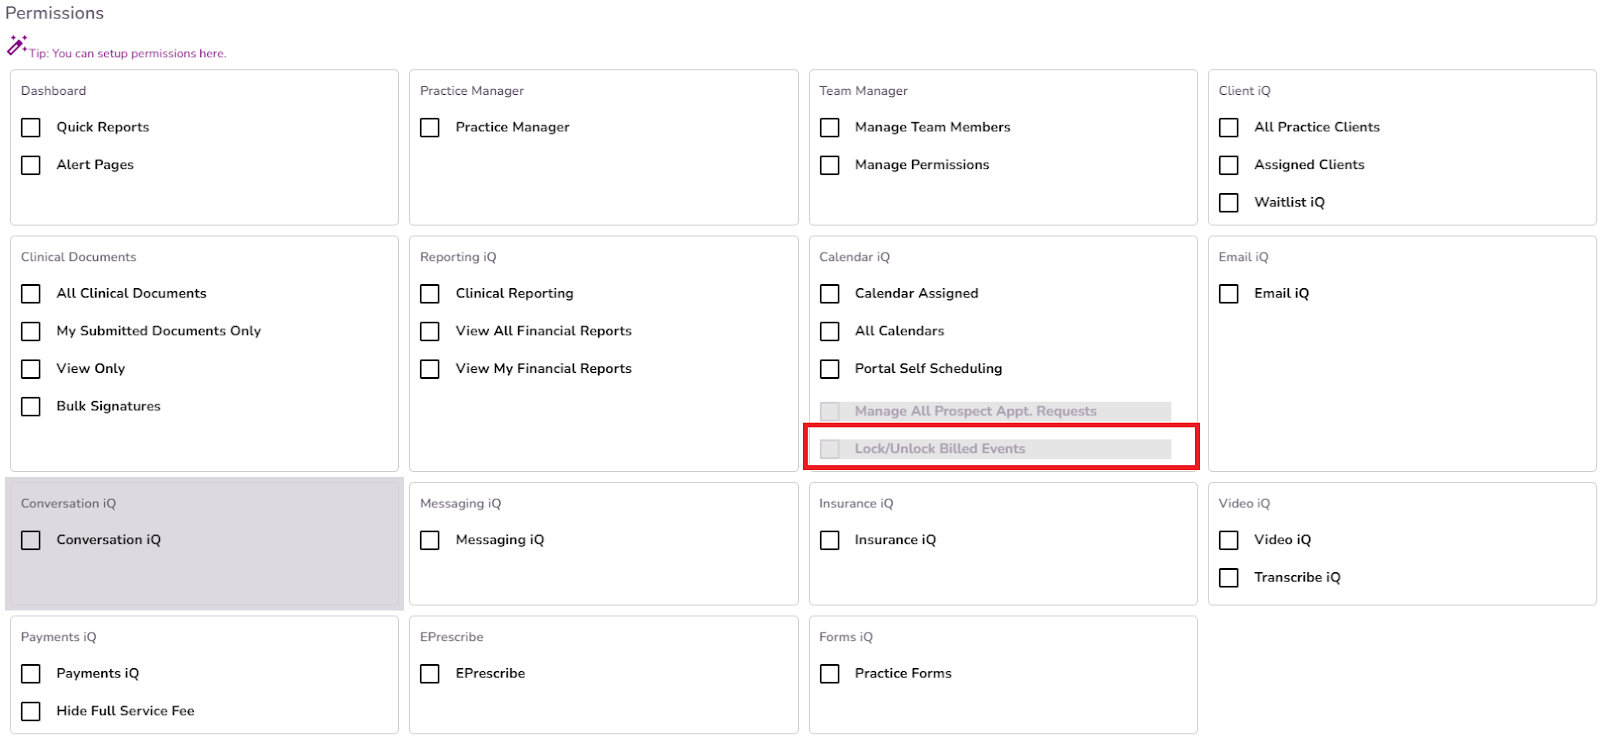This screenshot has height=756, width=1600.
Task: Enable the Calendar Assigned checkbox
Action: (830, 294)
